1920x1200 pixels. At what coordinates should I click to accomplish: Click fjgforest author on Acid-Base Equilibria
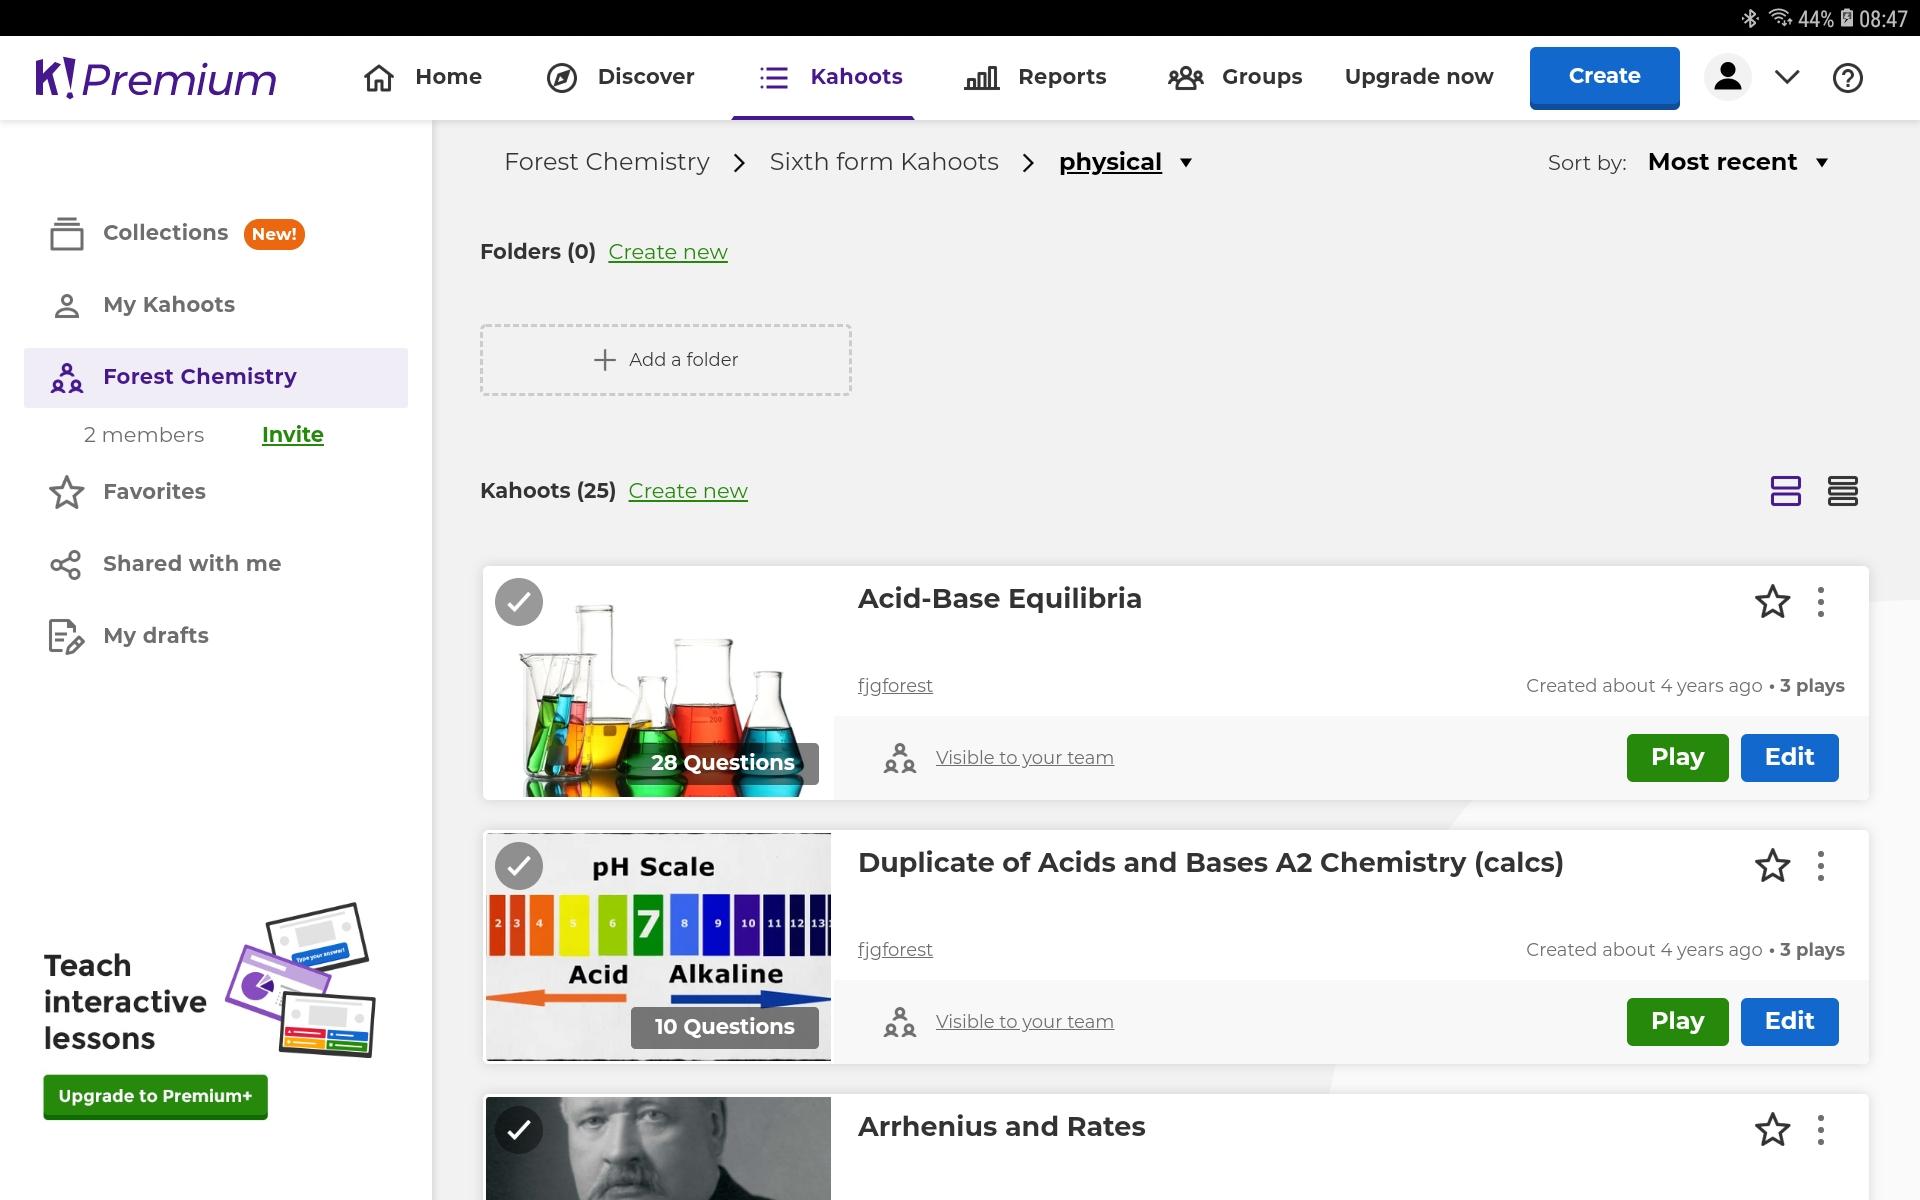click(x=895, y=686)
